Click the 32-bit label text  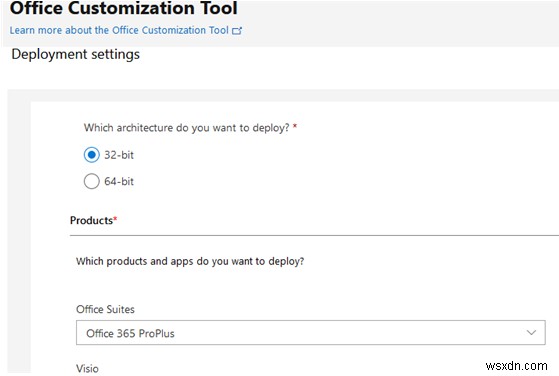pyautogui.click(x=119, y=155)
